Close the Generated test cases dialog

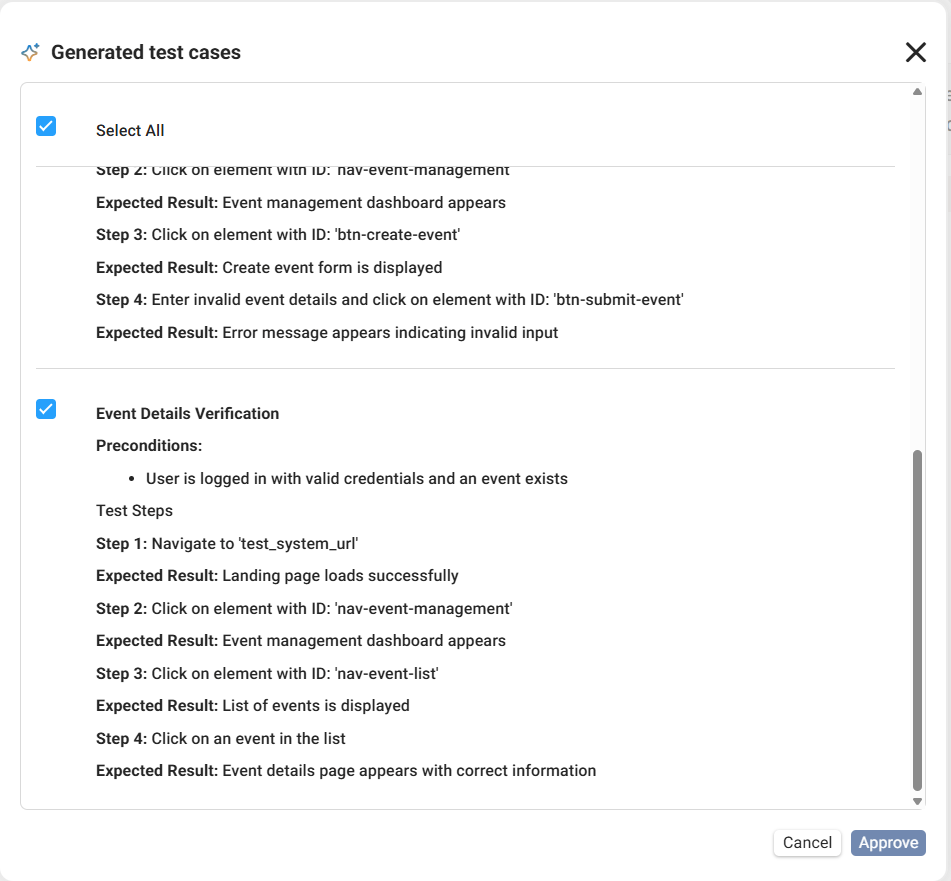click(915, 53)
